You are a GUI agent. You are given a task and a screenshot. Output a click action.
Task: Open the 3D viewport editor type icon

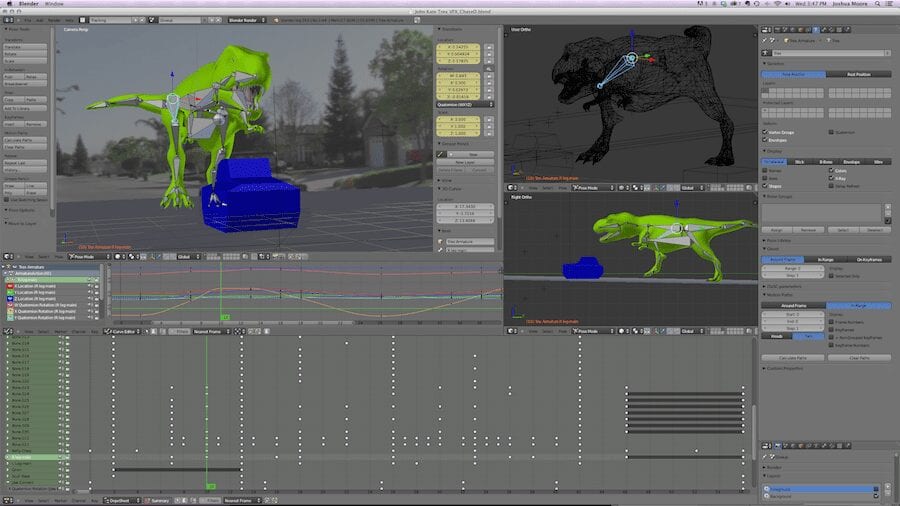coord(7,256)
